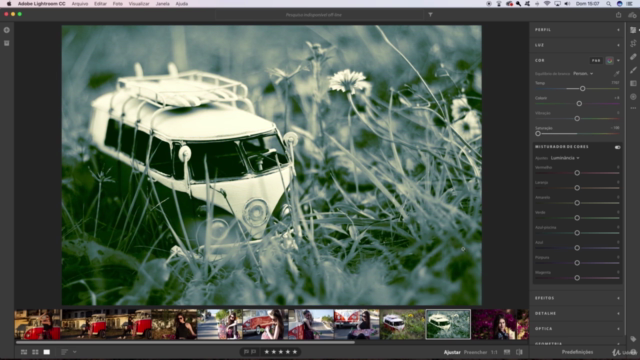Flag photo as picked

pos(246,352)
